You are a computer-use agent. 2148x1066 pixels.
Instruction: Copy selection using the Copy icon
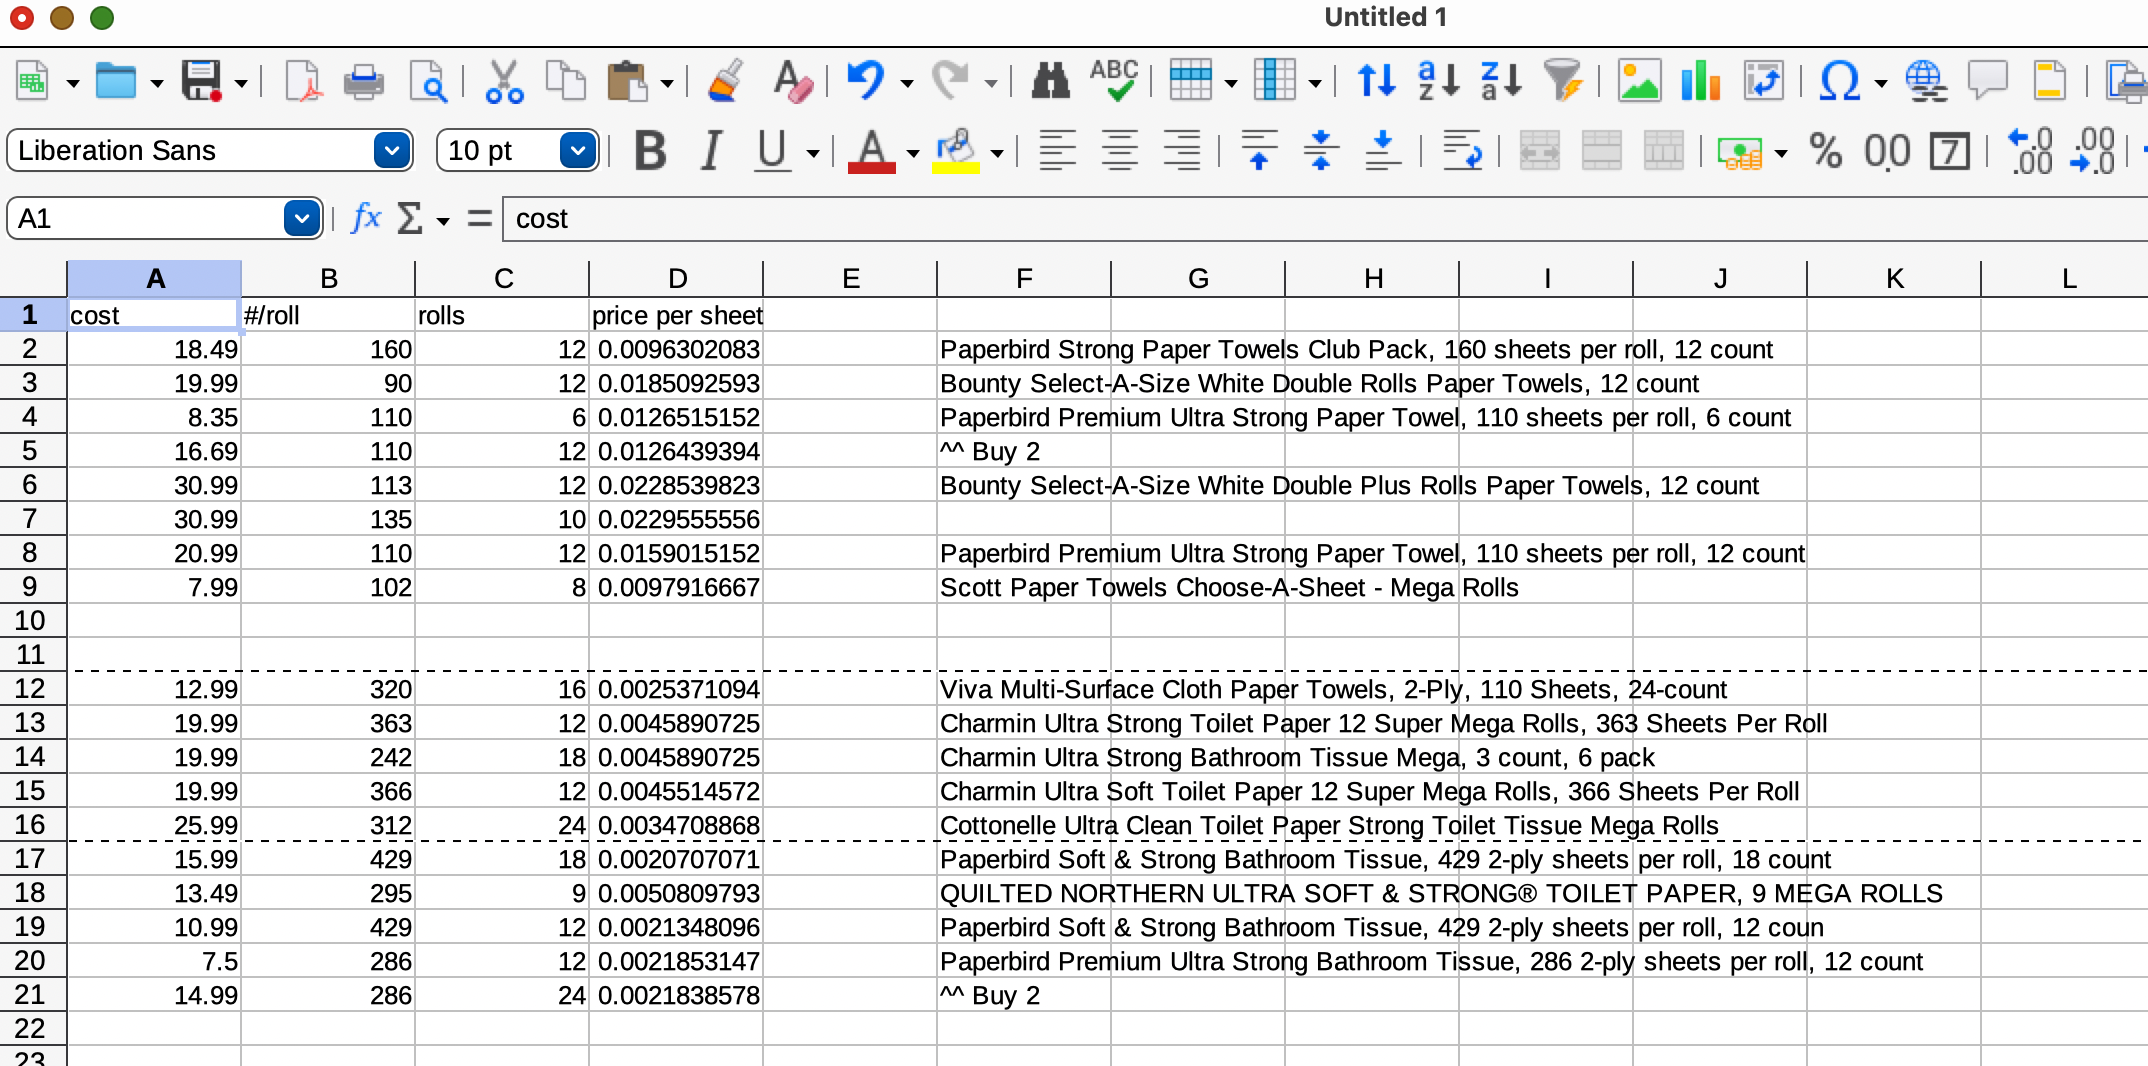566,81
